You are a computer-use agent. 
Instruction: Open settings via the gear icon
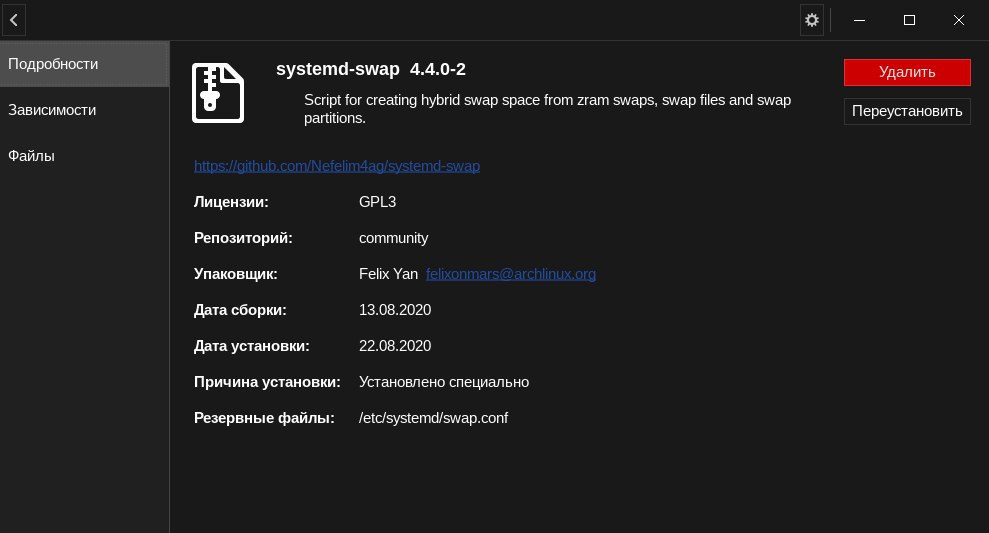[x=812, y=20]
